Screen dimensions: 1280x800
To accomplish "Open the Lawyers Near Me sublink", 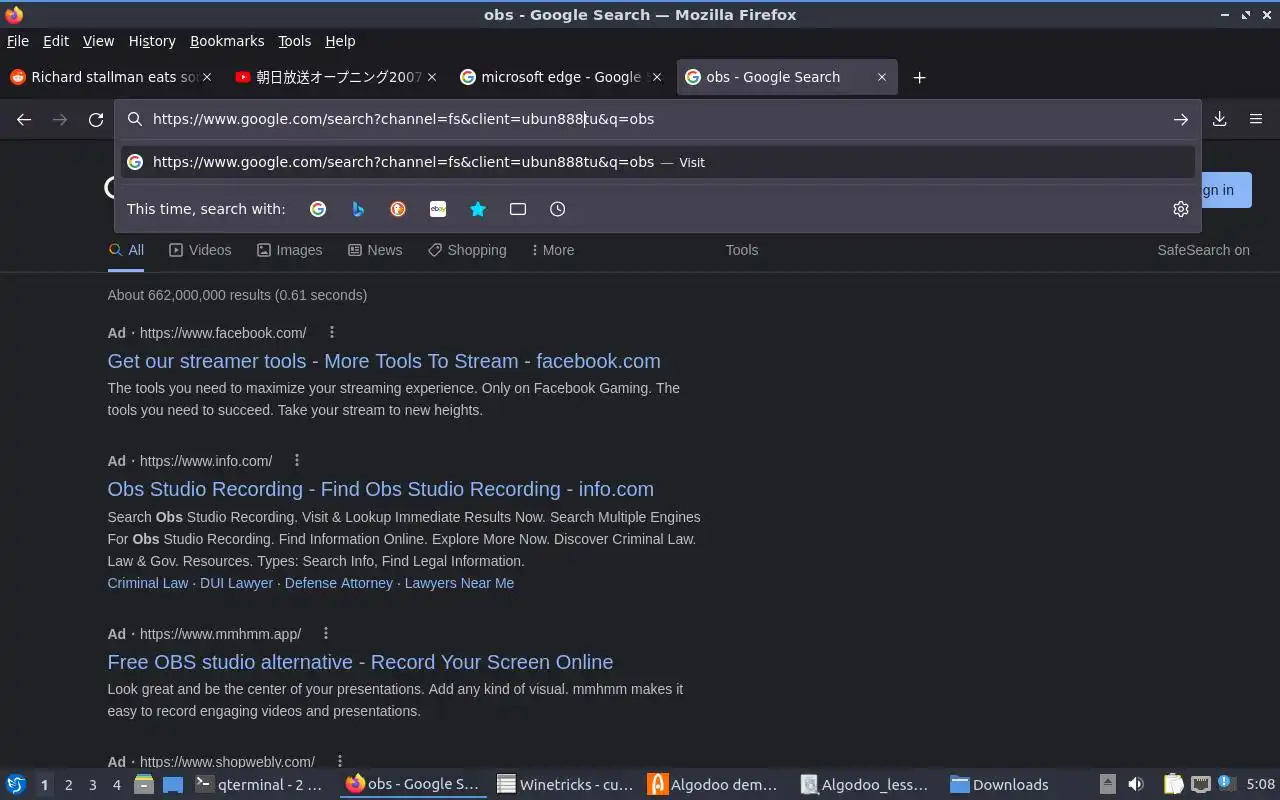I will 459,583.
